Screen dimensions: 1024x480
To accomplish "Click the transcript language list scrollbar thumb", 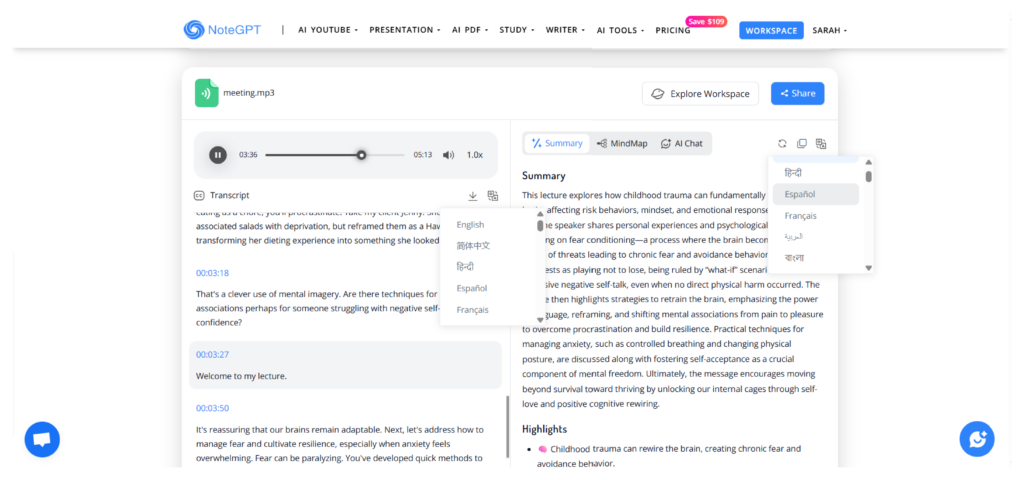I will [x=540, y=226].
